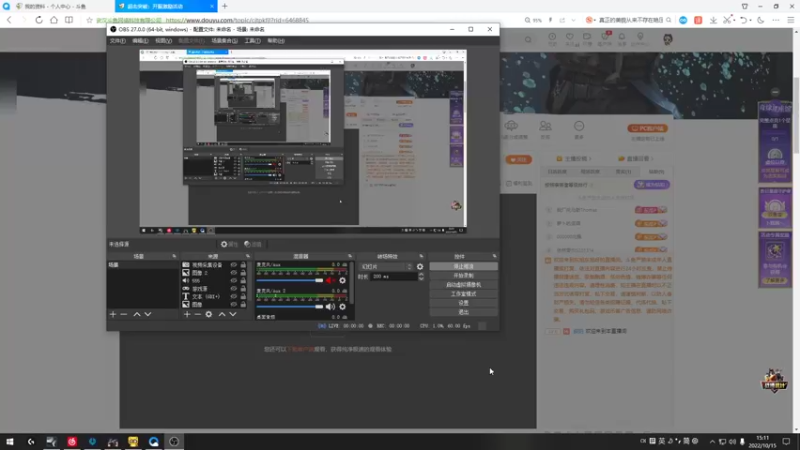This screenshot has width=800, height=450.
Task: Open the 帮助 menu in OBS
Action: 276,41
